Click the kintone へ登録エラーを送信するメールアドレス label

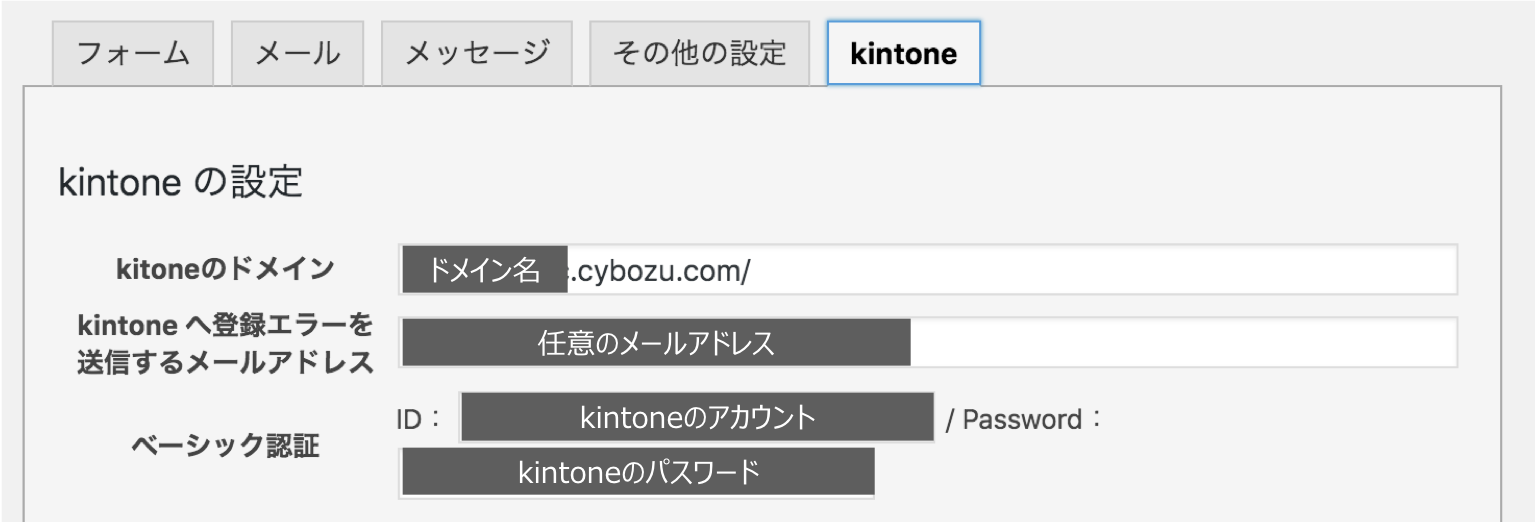(x=225, y=343)
